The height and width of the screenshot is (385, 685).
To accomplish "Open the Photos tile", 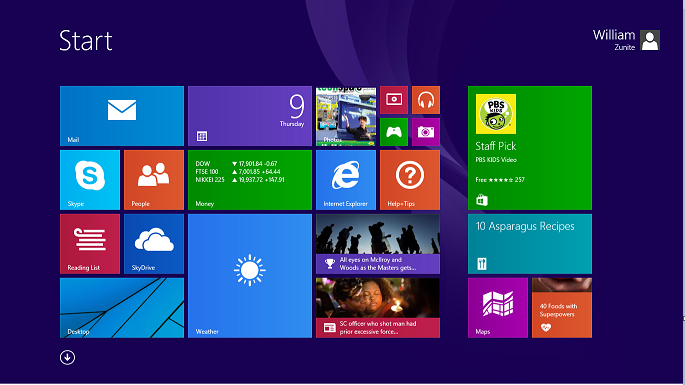I will tap(346, 116).
